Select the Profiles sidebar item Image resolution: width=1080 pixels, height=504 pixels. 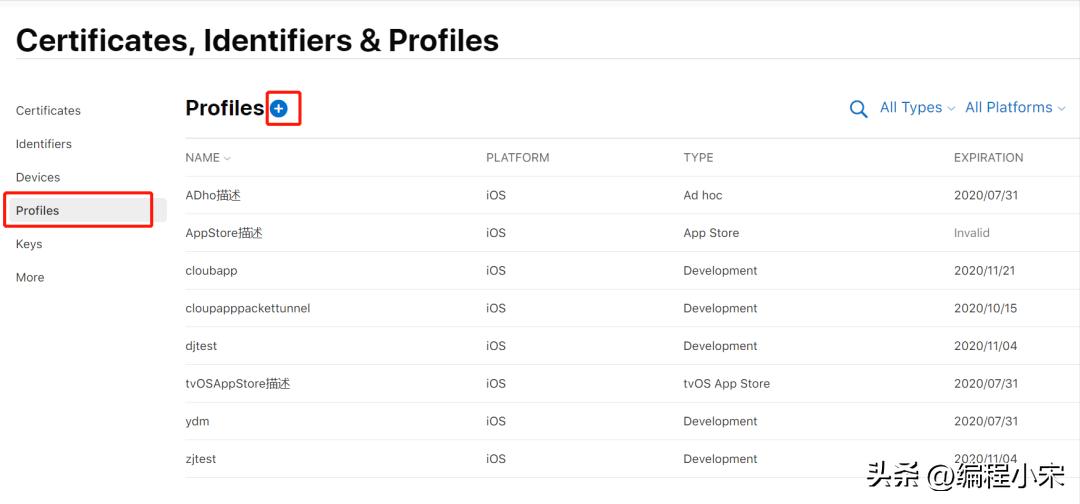tap(38, 211)
